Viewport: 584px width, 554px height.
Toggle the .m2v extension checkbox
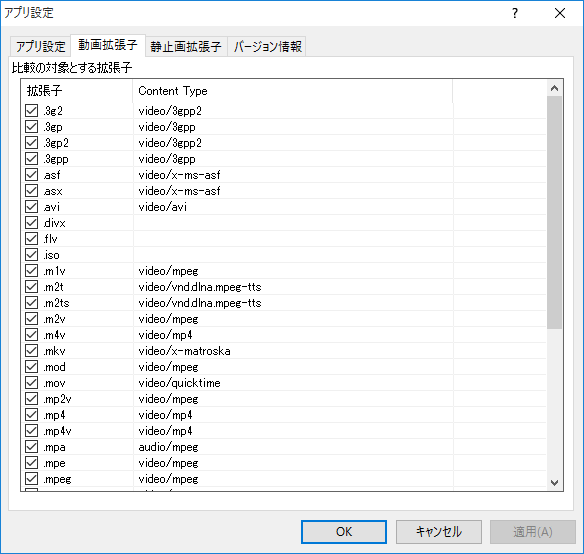pos(32,319)
